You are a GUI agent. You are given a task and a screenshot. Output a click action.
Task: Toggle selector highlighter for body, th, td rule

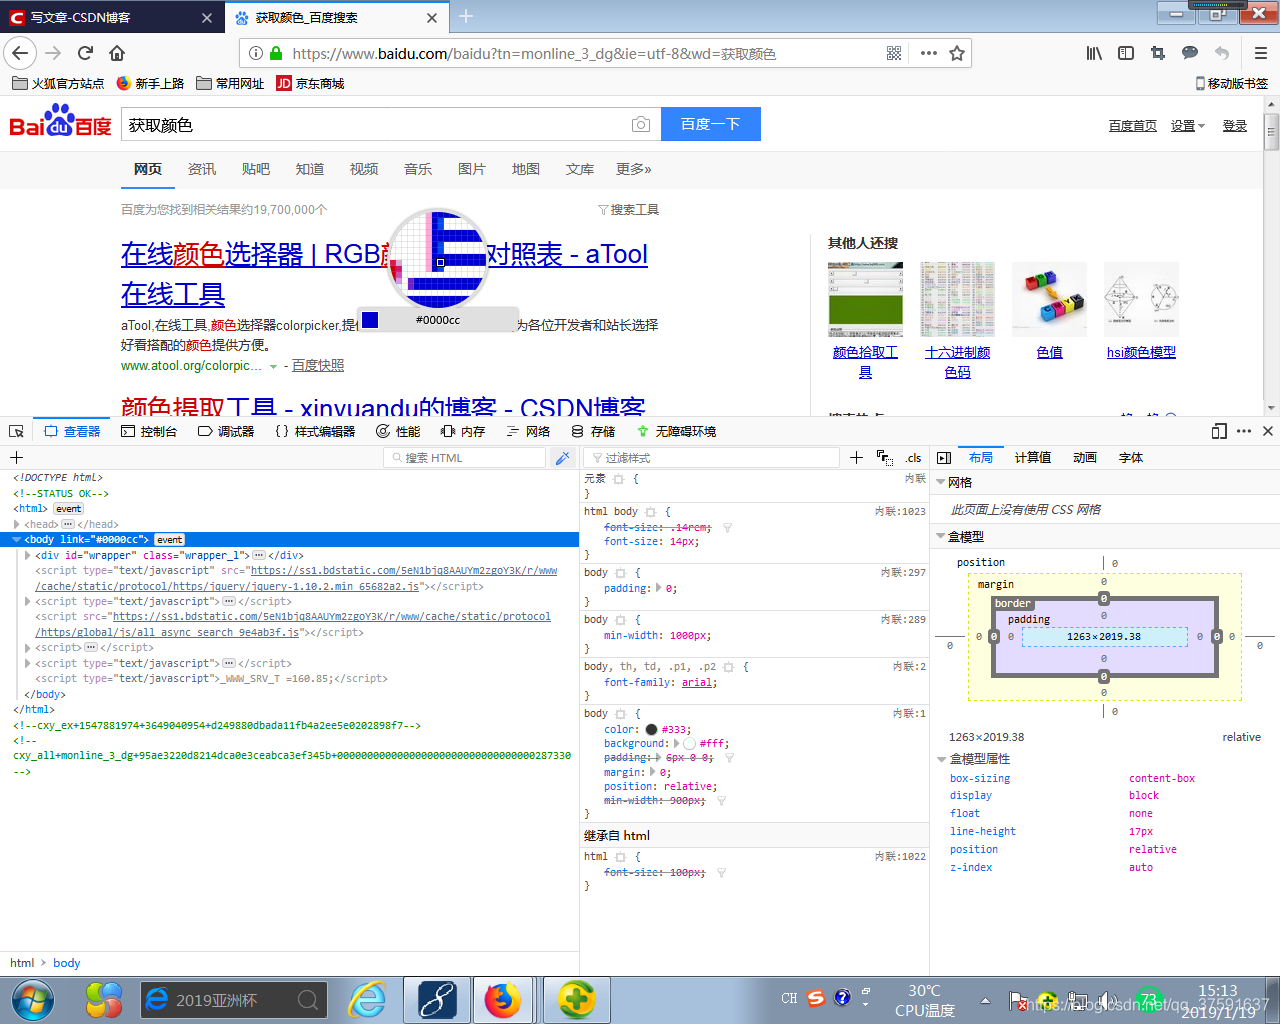(728, 667)
